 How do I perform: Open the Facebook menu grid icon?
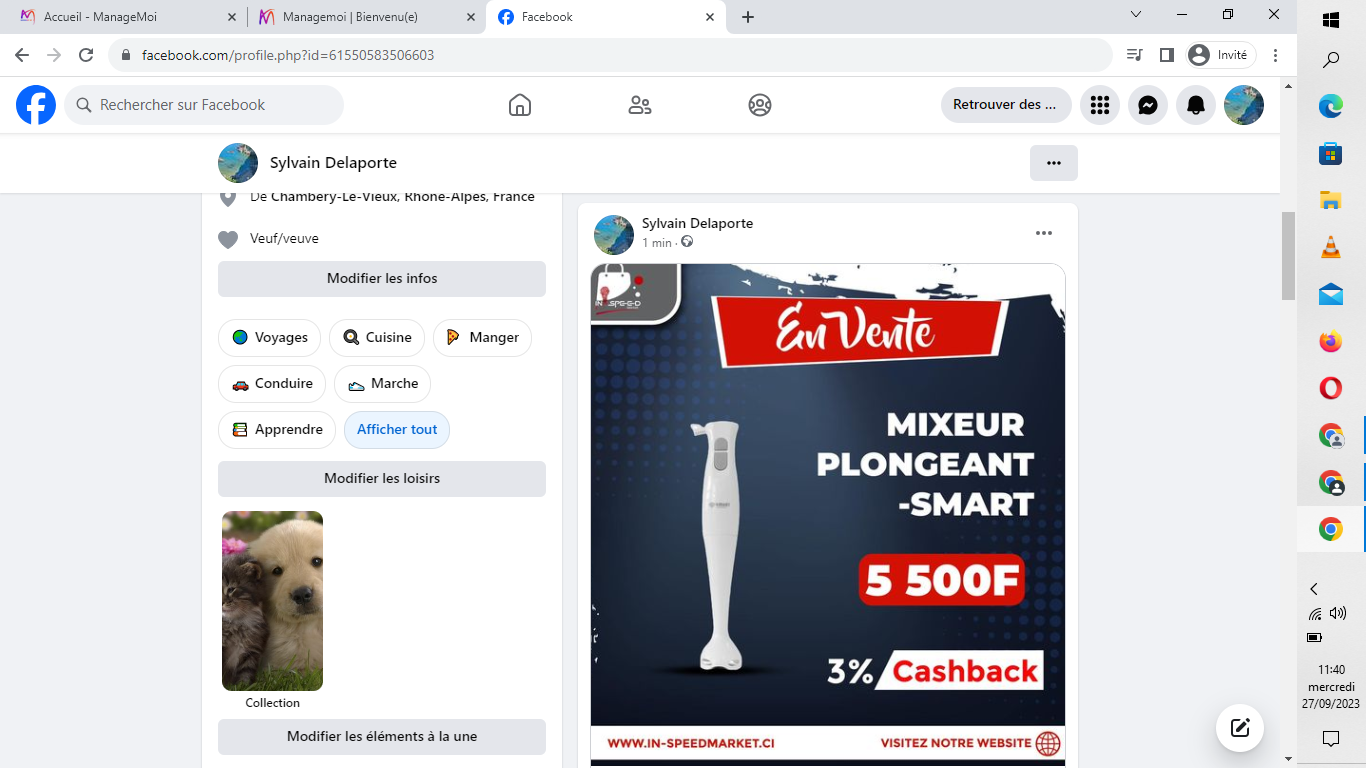[1100, 105]
